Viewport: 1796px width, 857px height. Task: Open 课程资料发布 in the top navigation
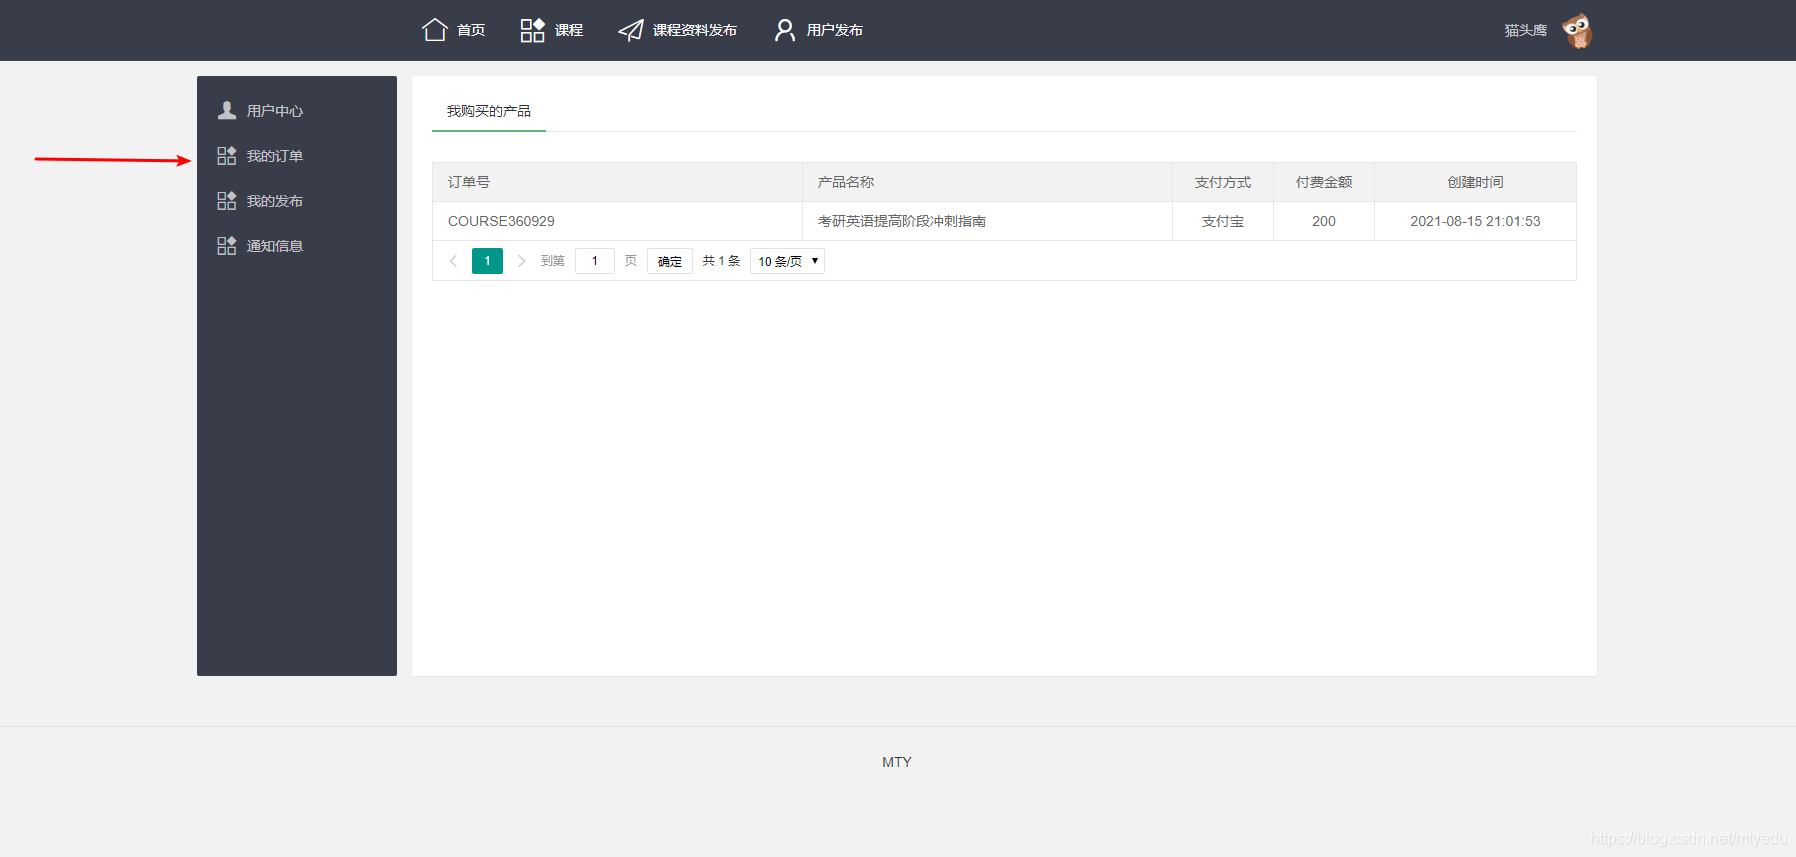[x=695, y=31]
